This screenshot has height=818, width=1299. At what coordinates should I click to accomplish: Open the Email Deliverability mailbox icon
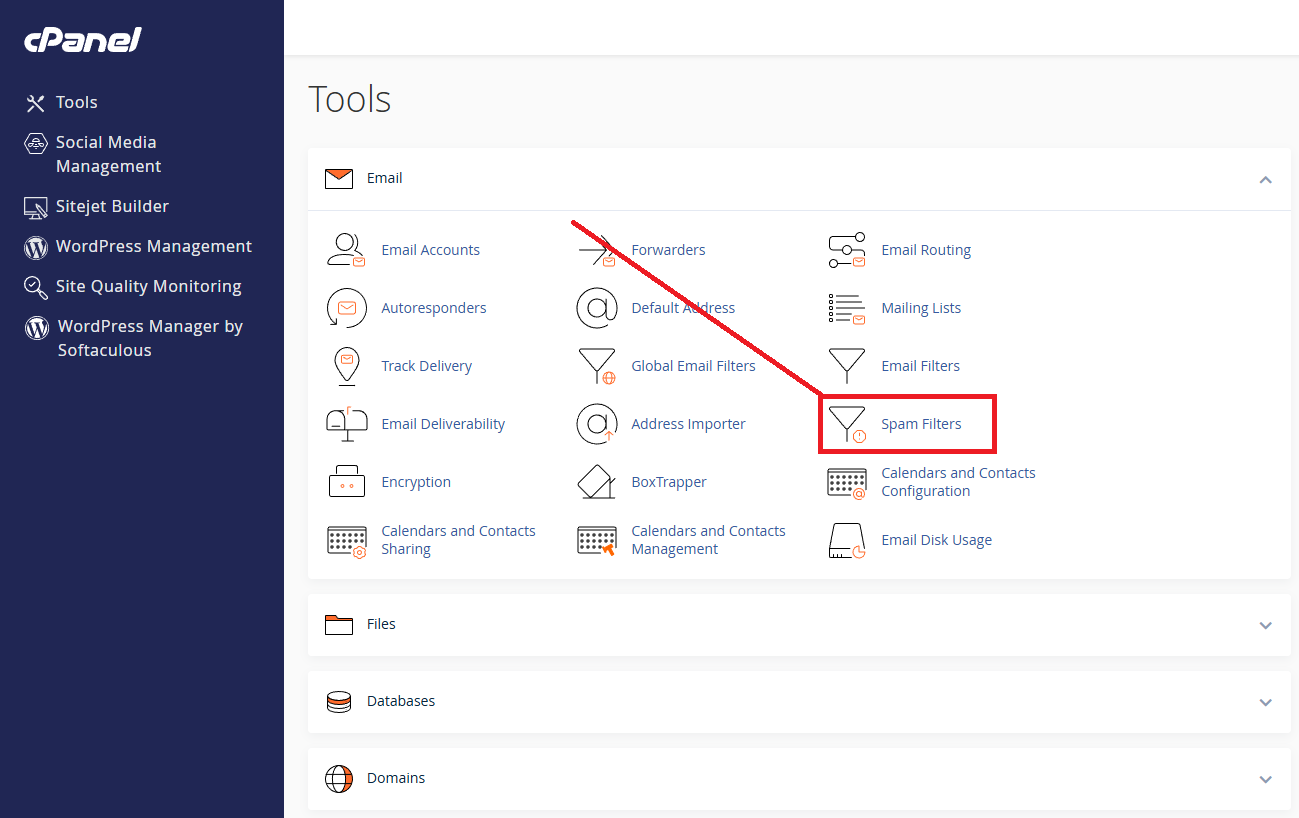point(347,424)
